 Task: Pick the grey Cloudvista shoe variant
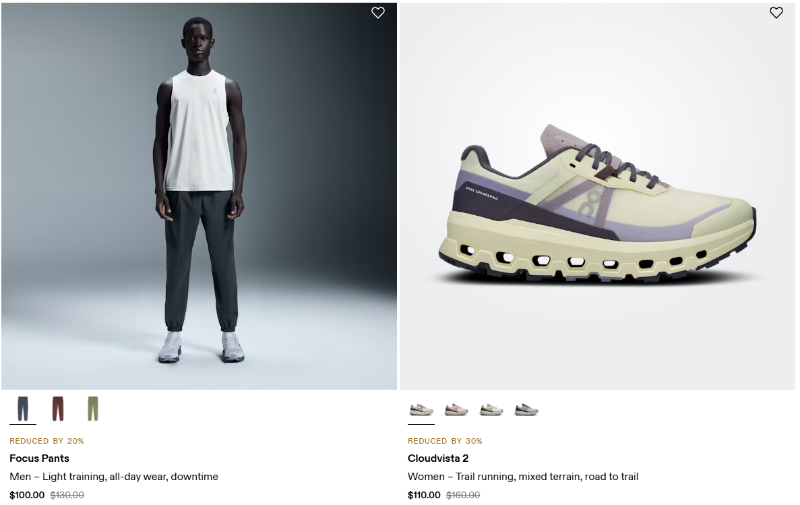[x=526, y=409]
